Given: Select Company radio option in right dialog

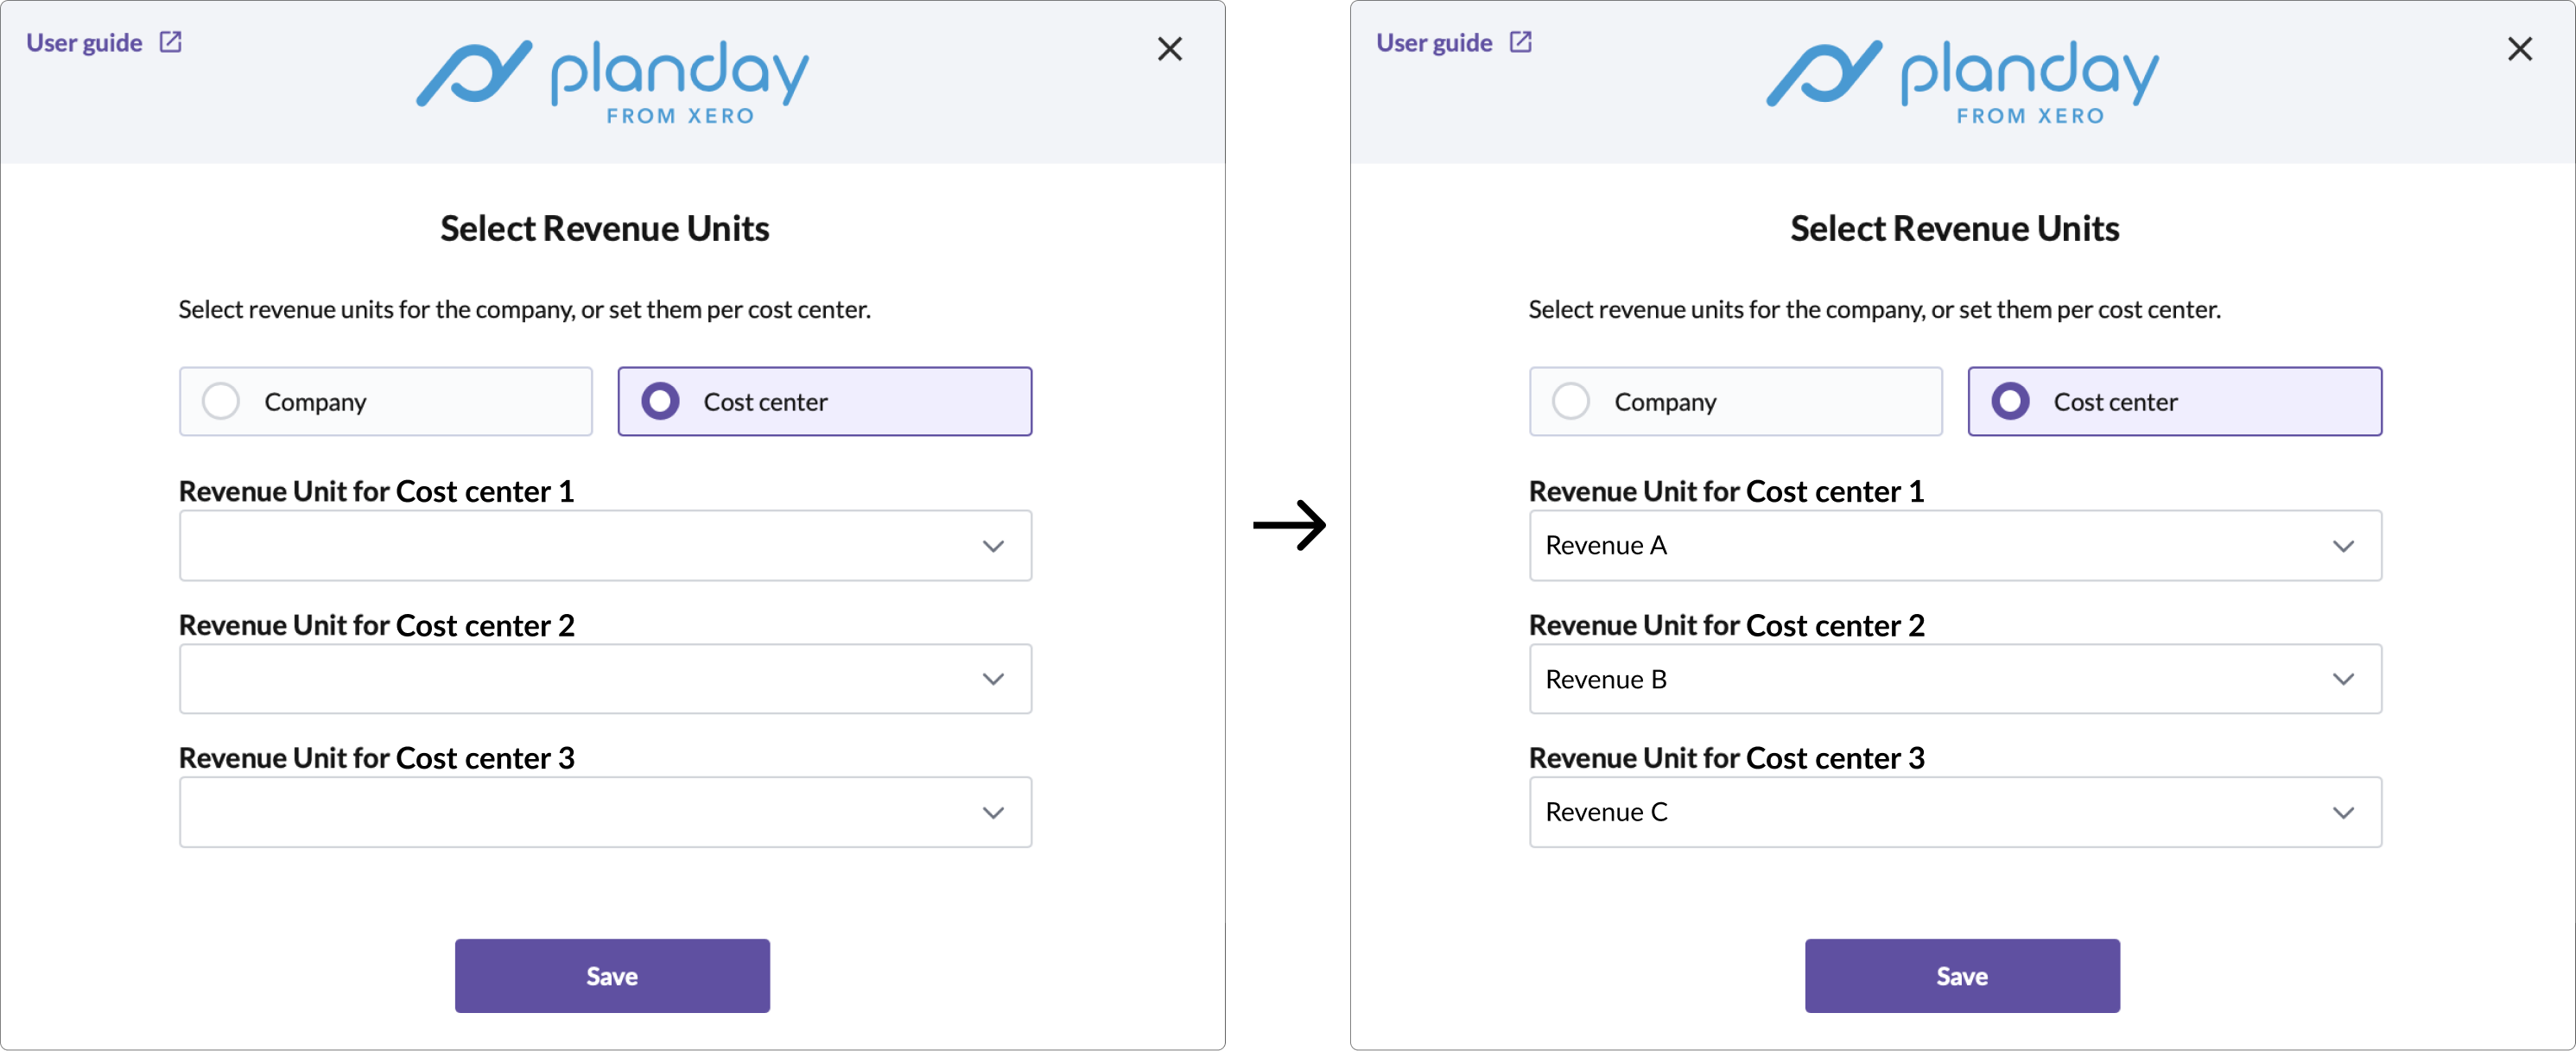Looking at the screenshot, I should pyautogui.click(x=1736, y=402).
